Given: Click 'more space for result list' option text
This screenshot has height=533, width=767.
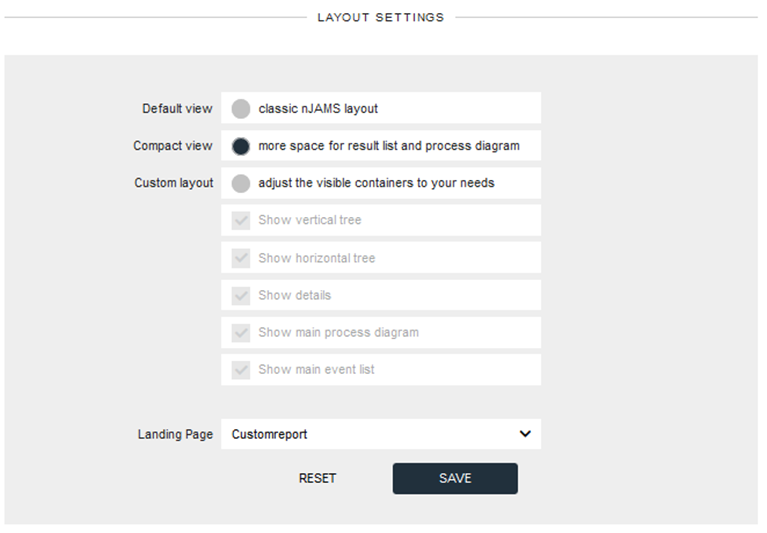Looking at the screenshot, I should click(389, 146).
